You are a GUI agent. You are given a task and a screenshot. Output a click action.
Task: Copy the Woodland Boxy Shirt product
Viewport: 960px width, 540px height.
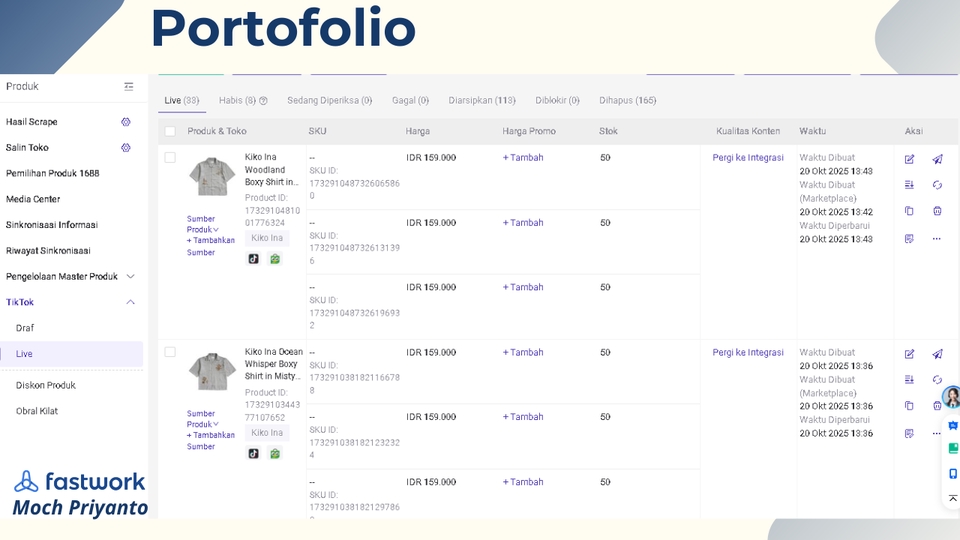click(909, 211)
